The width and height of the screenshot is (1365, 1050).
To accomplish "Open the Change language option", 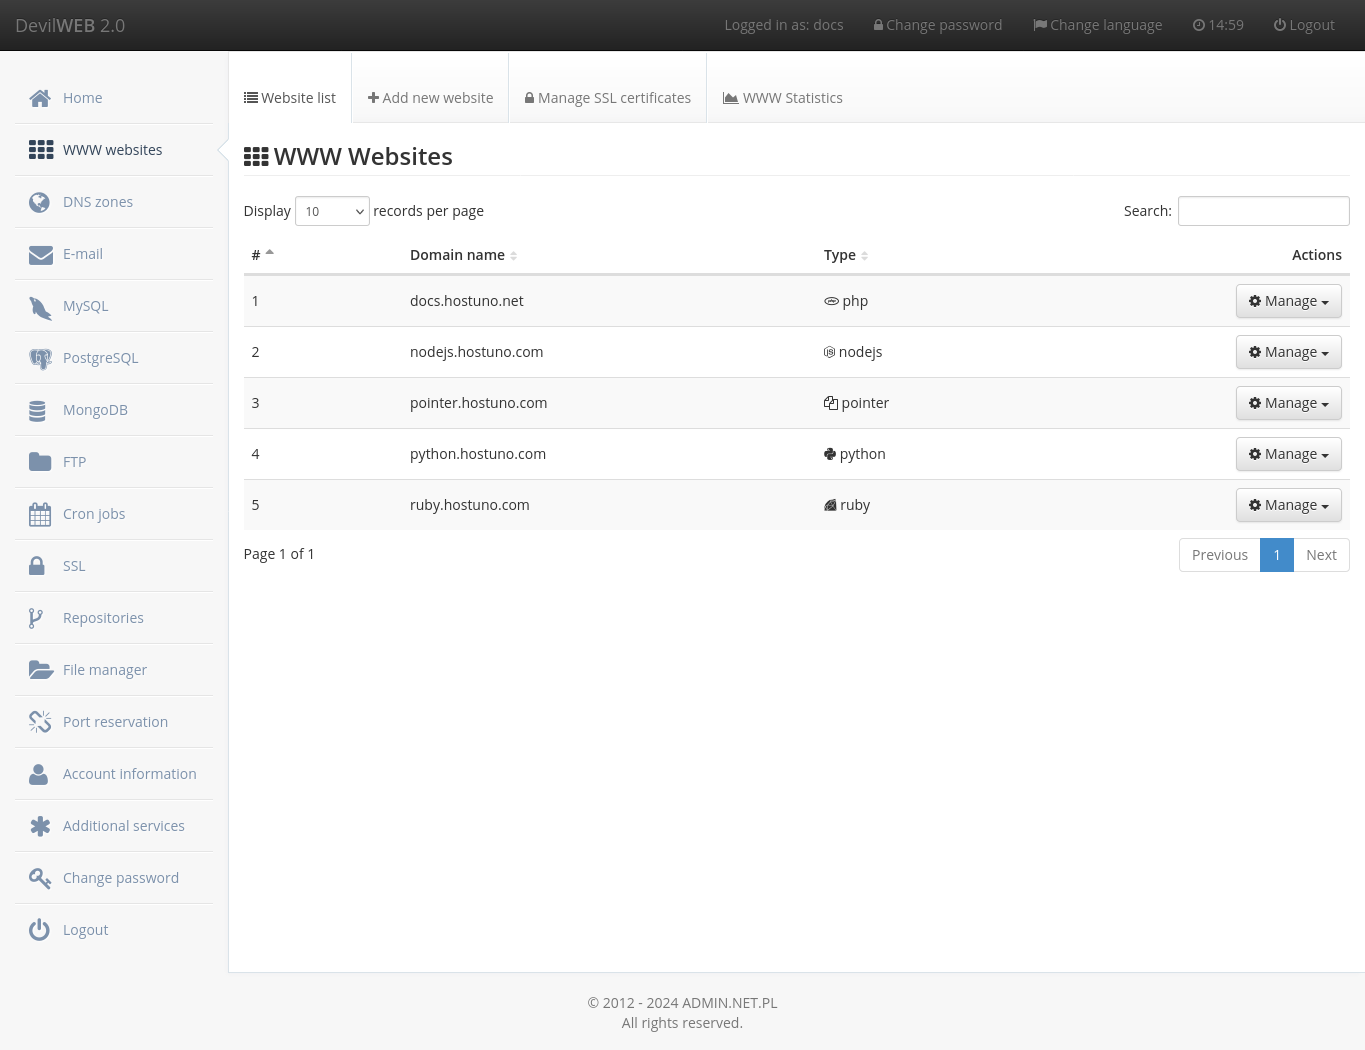I will [1097, 24].
